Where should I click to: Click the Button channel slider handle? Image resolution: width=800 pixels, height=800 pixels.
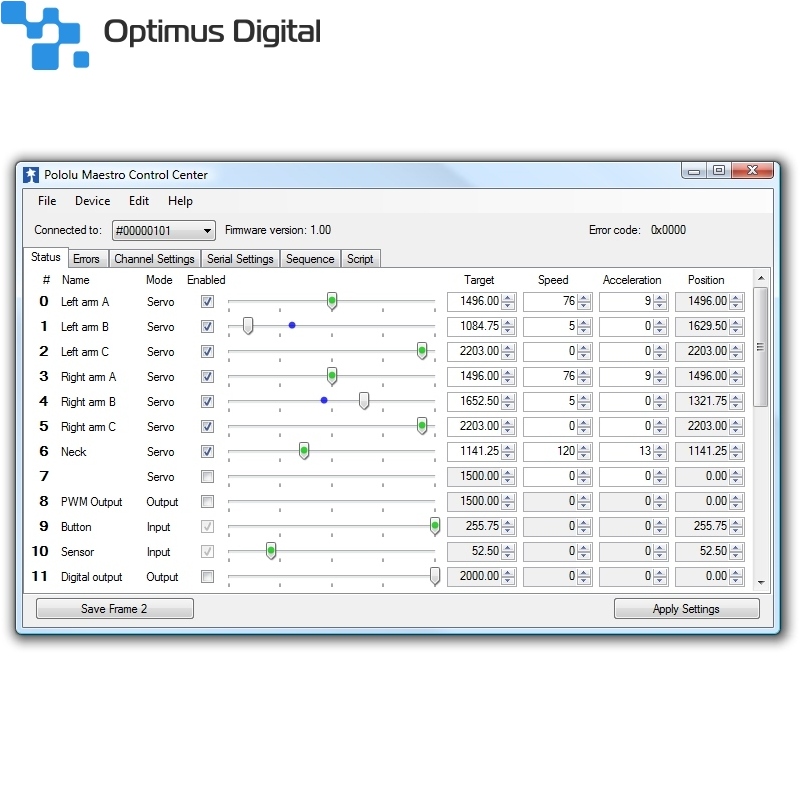click(x=435, y=526)
